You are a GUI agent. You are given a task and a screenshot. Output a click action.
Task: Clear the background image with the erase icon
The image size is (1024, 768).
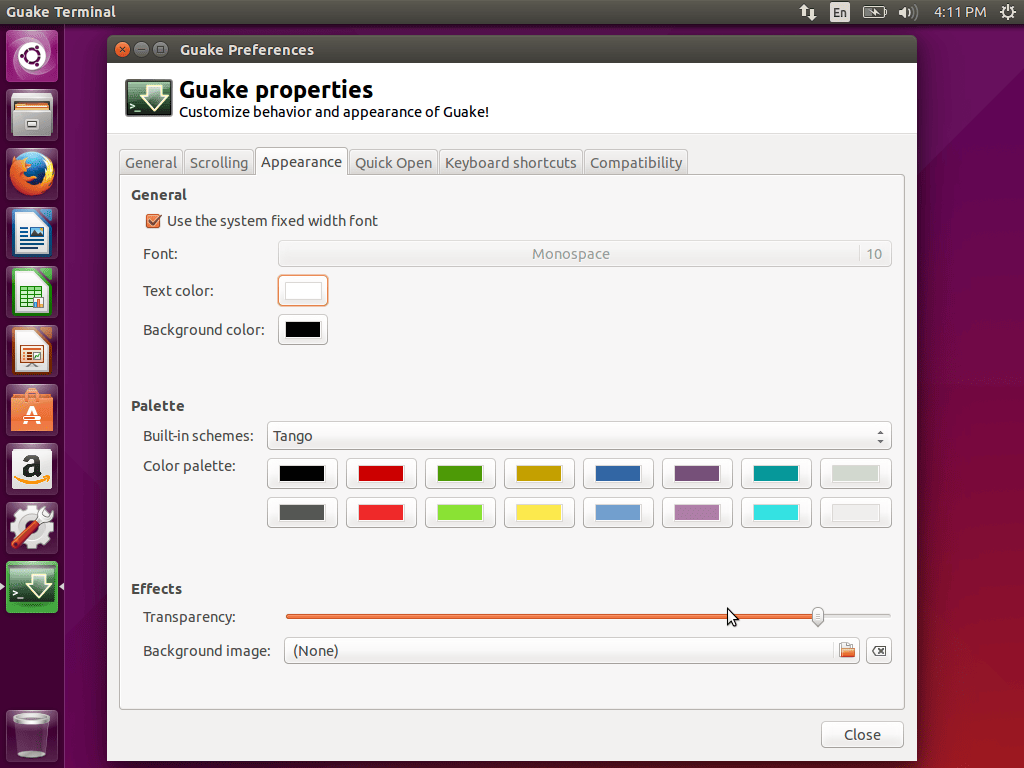coord(878,651)
